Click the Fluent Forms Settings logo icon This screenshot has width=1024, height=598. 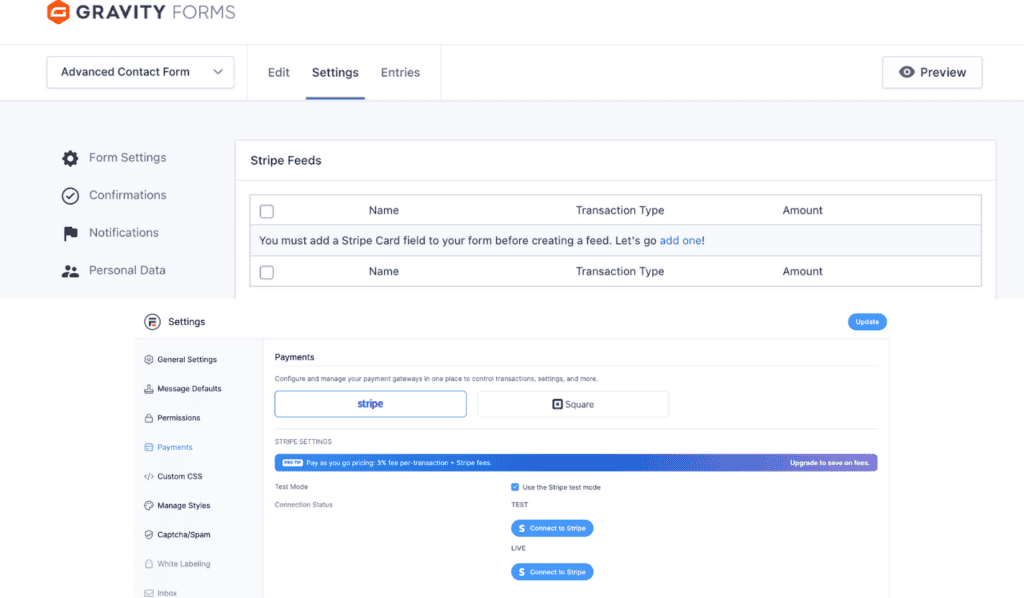point(152,322)
